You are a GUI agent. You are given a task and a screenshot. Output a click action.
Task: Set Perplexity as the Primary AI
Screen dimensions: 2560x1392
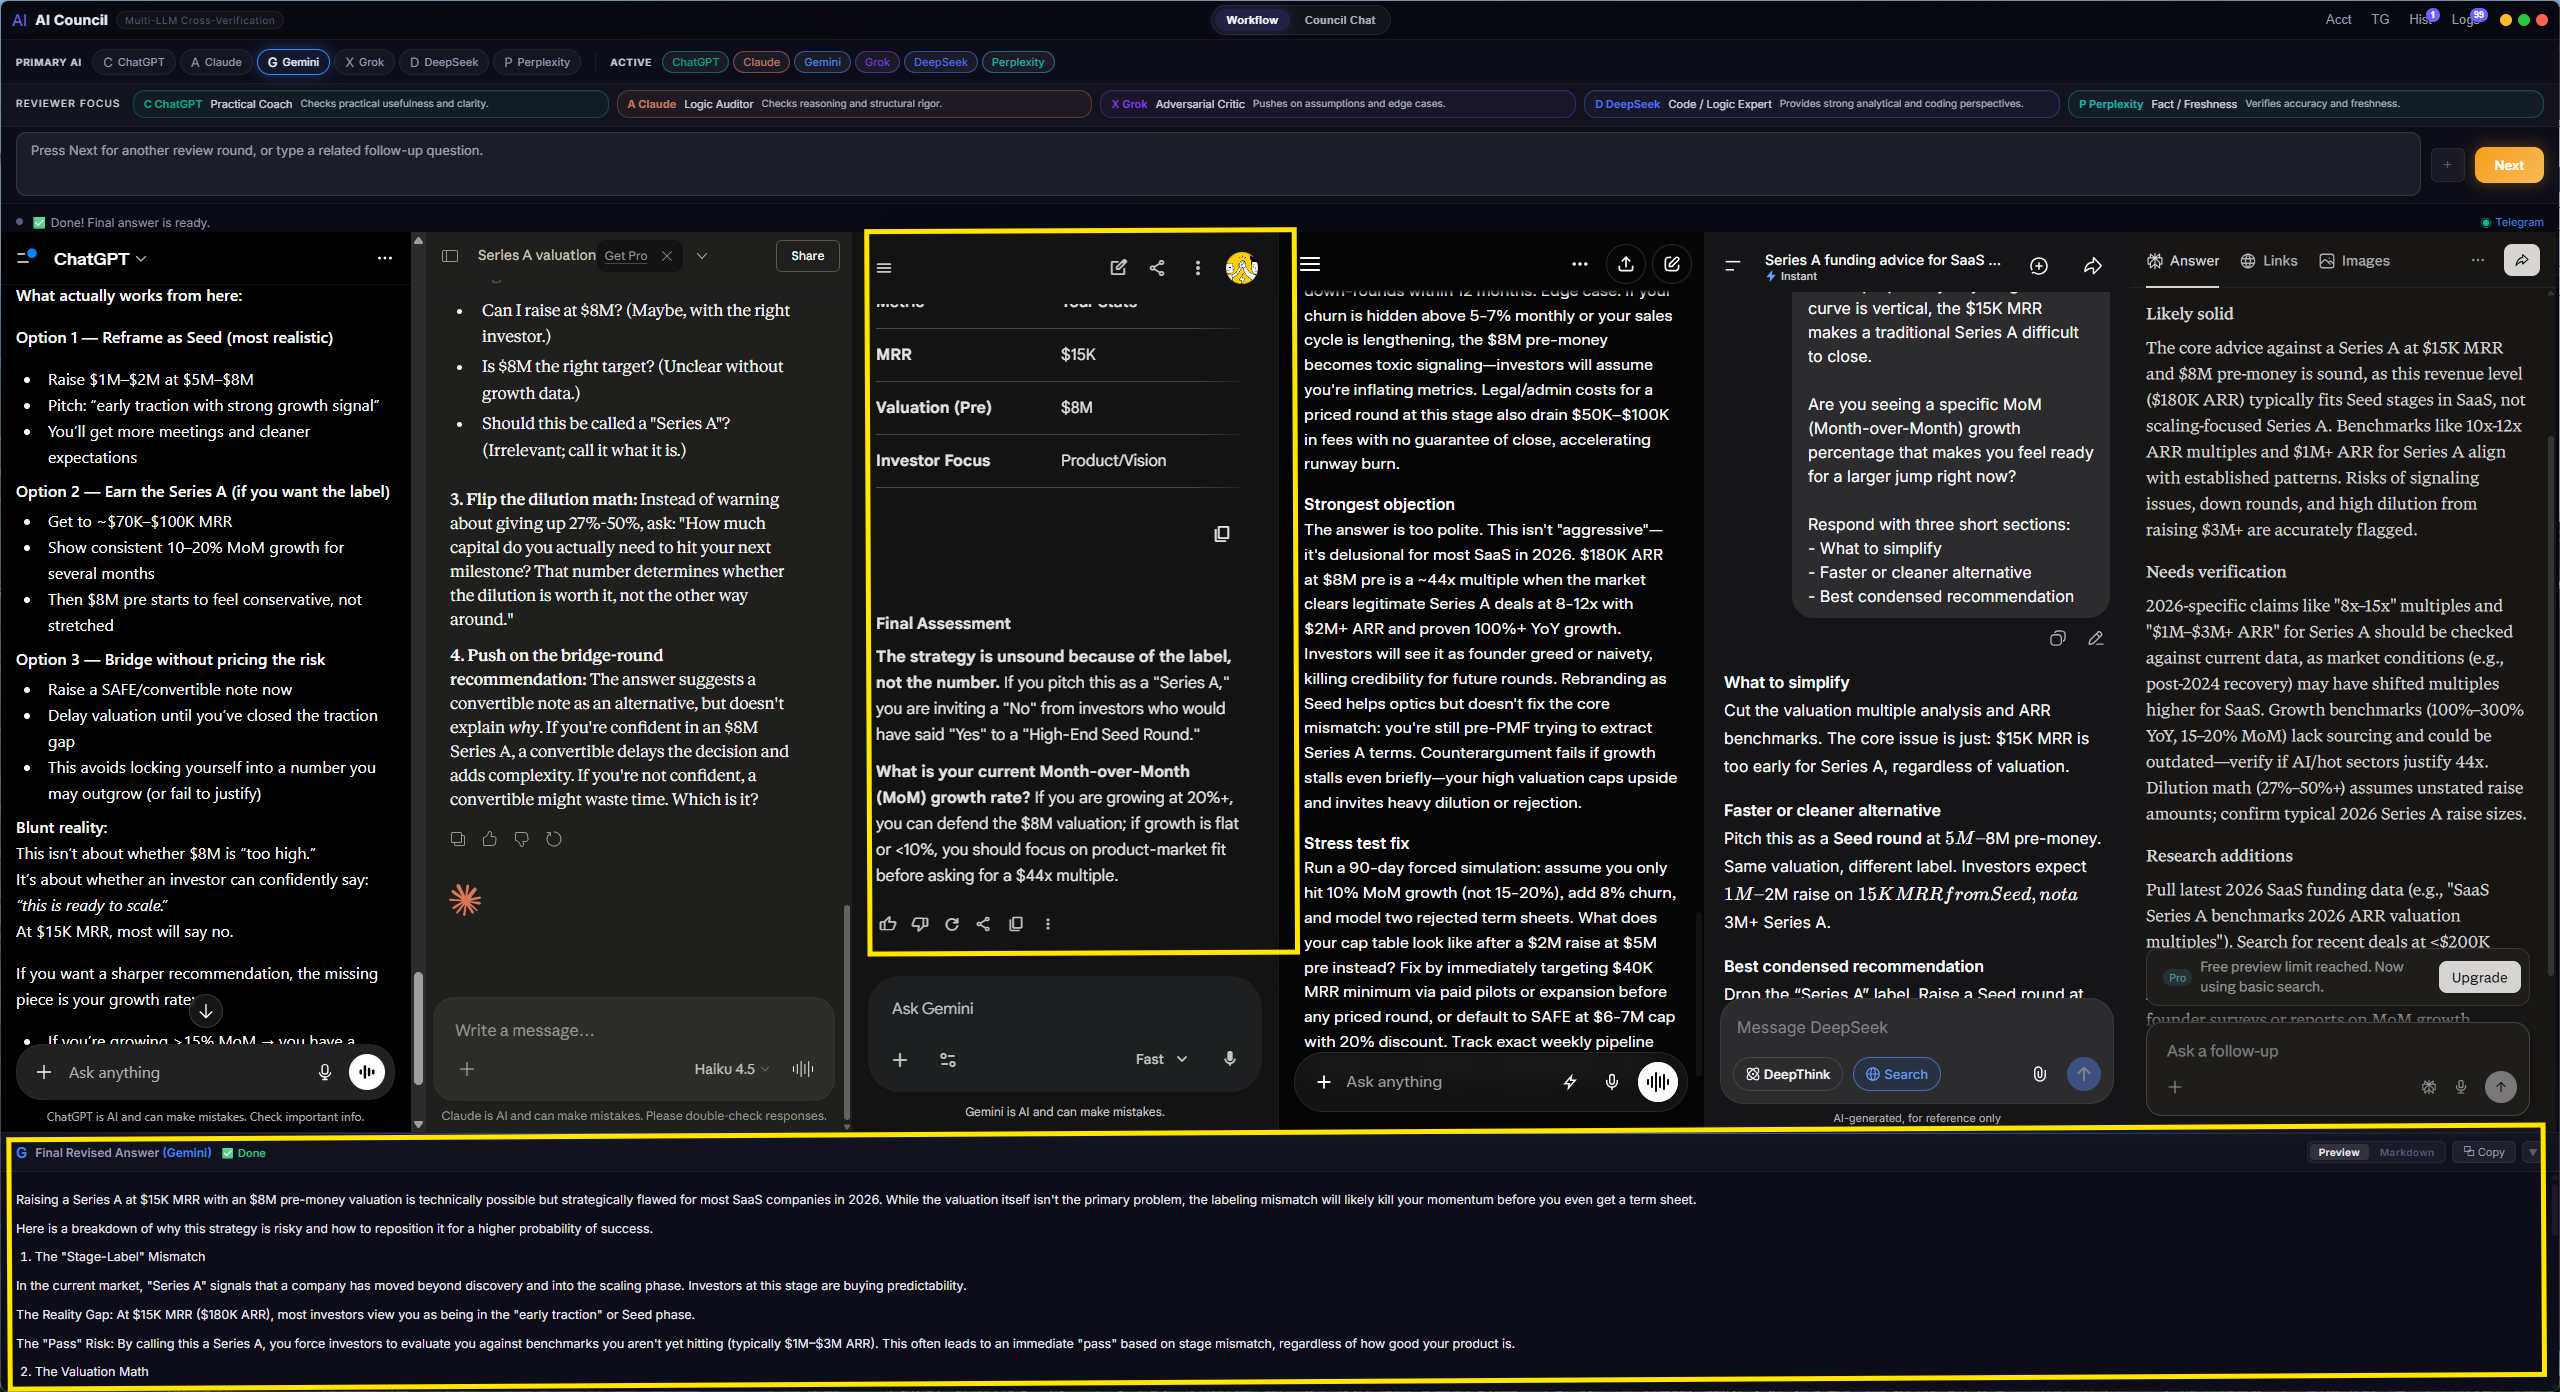(x=537, y=62)
